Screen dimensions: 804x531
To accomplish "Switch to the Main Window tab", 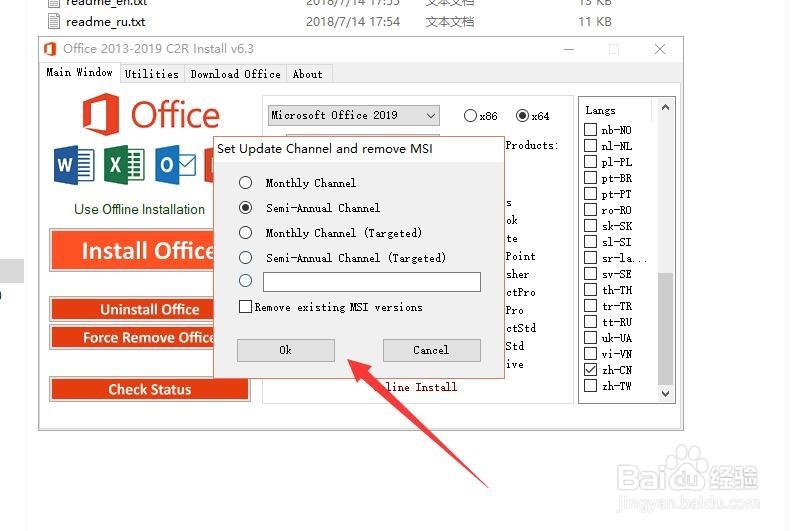I will click(x=79, y=72).
